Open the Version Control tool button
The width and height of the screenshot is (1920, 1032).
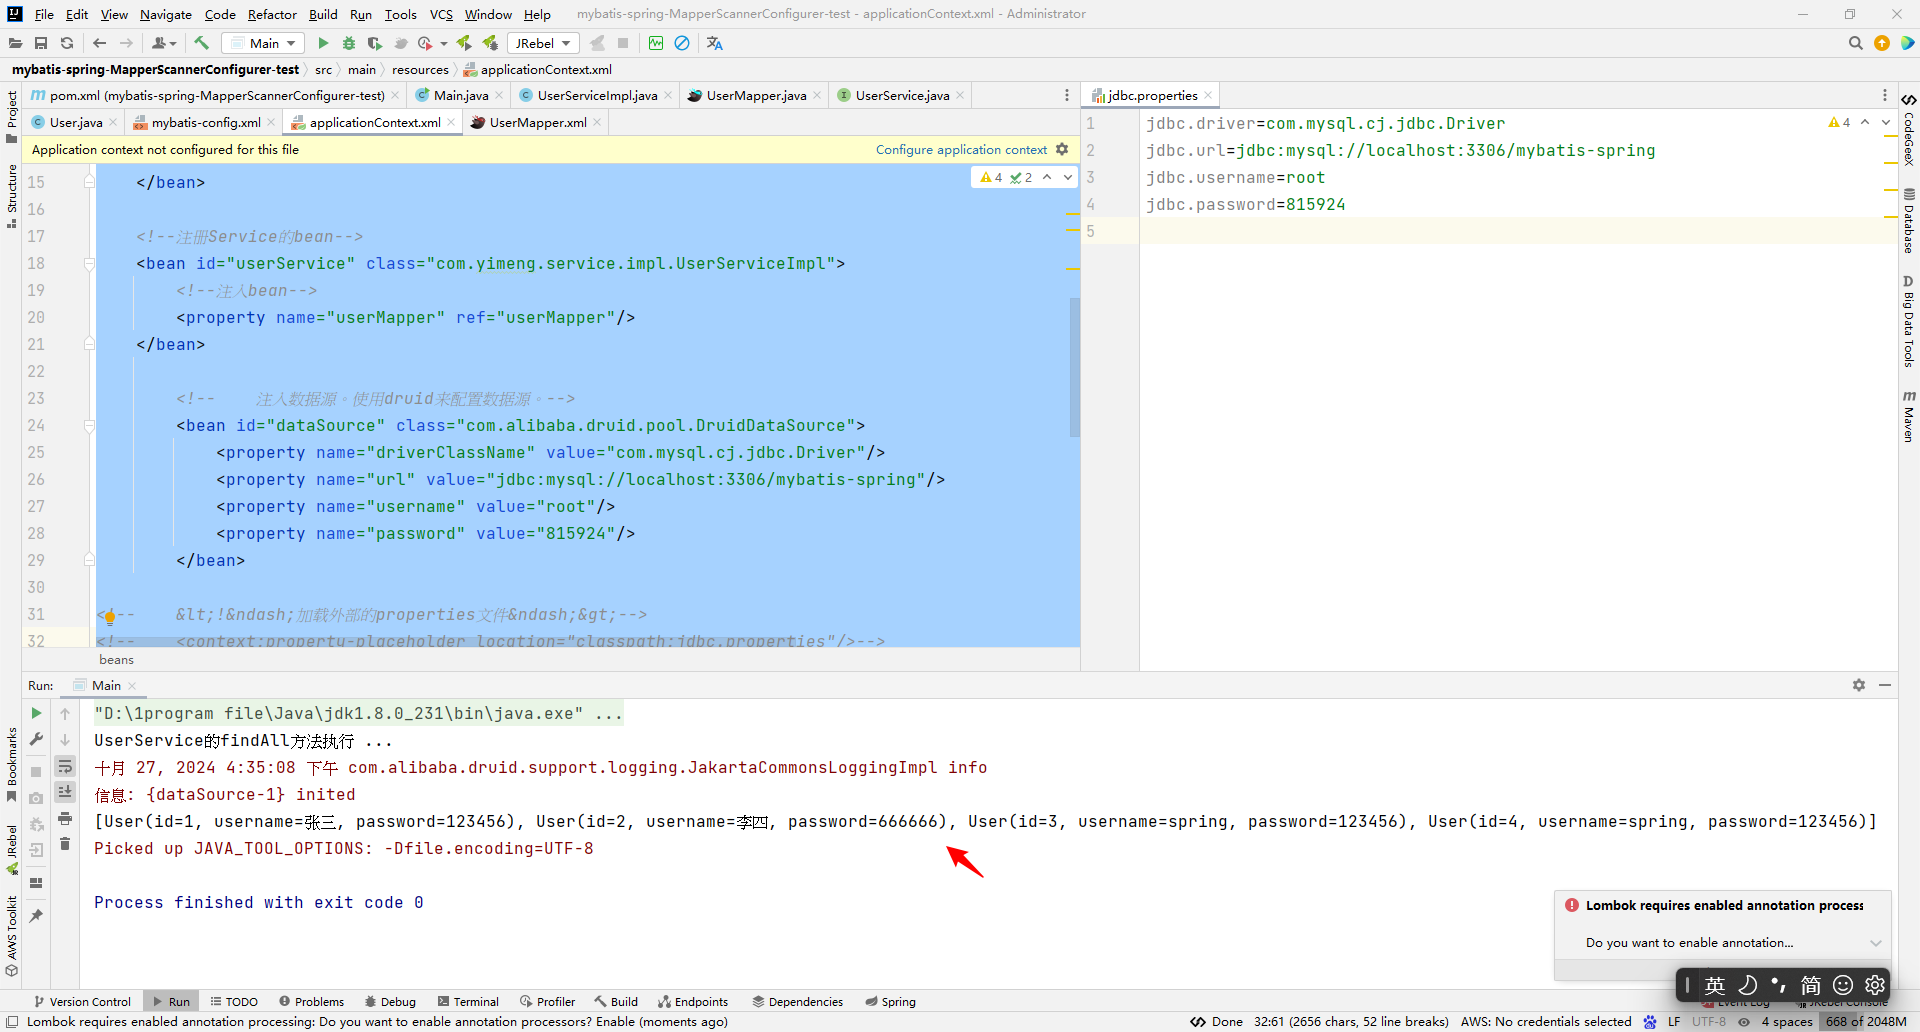point(82,1001)
